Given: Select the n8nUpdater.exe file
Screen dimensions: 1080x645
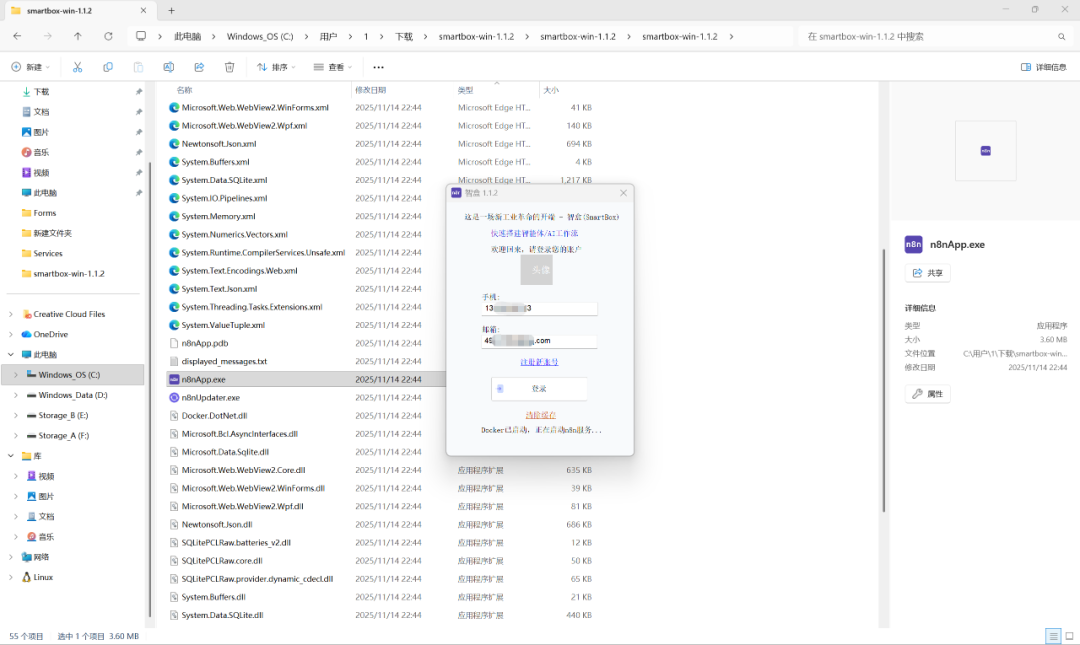Looking at the screenshot, I should click(210, 397).
